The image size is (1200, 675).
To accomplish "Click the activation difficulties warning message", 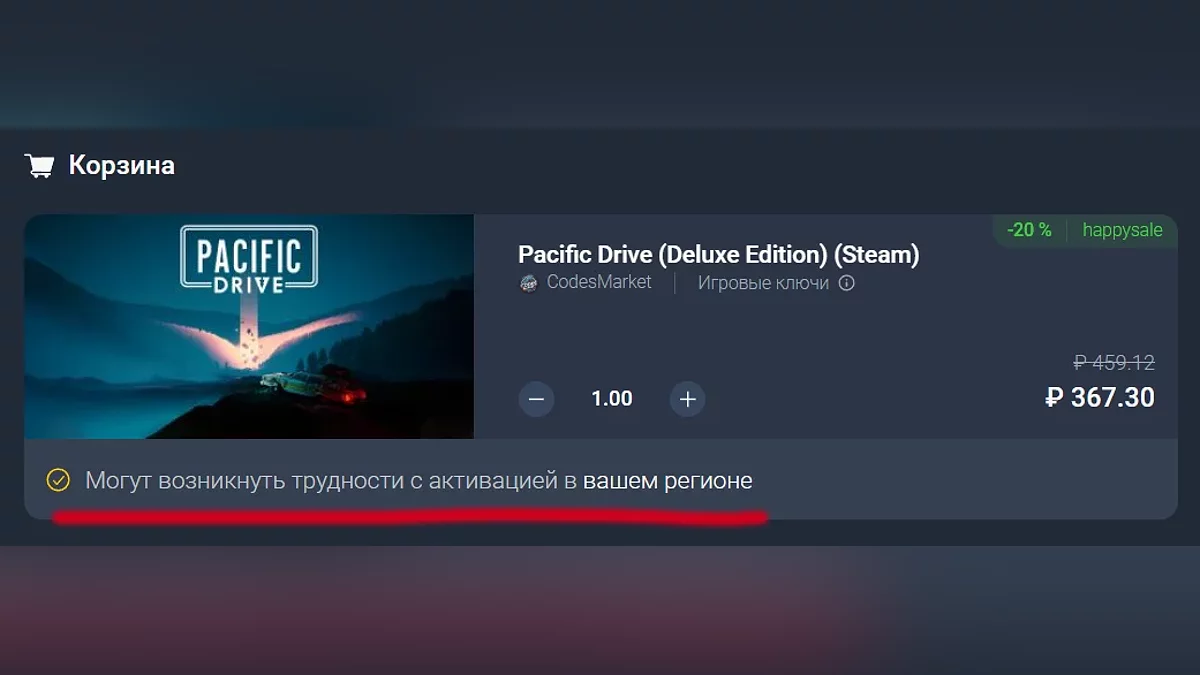I will [419, 481].
